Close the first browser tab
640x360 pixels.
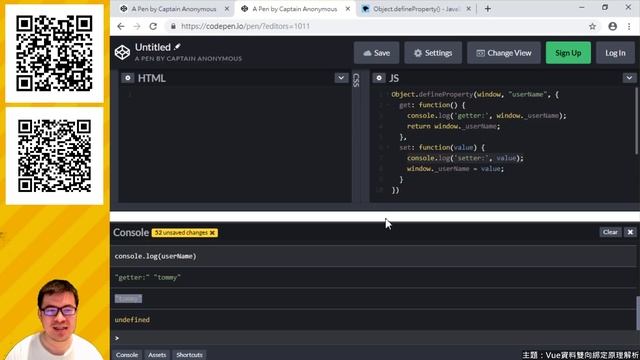227,9
